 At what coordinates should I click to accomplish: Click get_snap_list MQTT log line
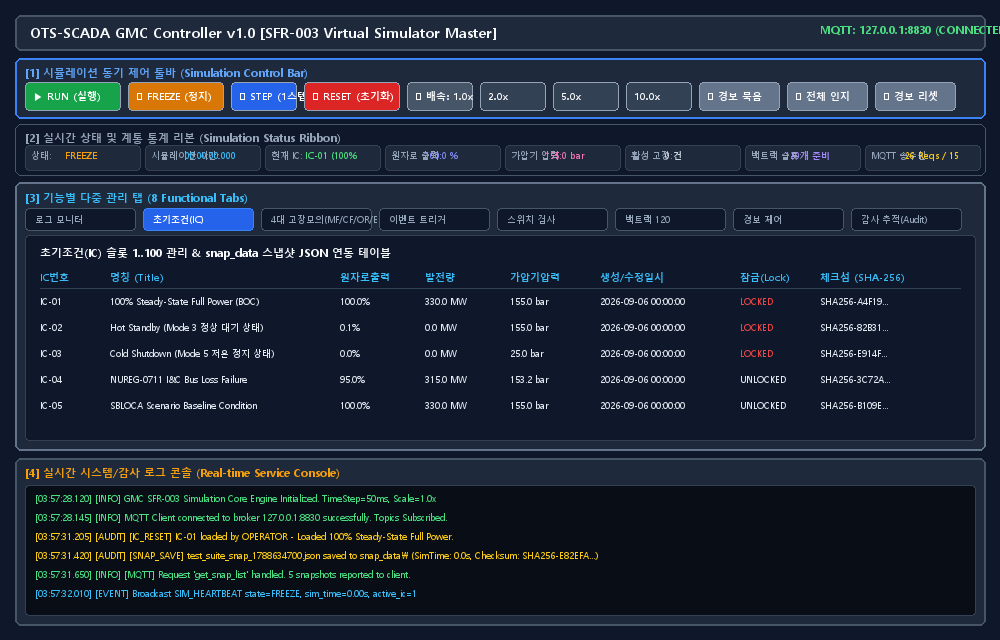point(223,575)
